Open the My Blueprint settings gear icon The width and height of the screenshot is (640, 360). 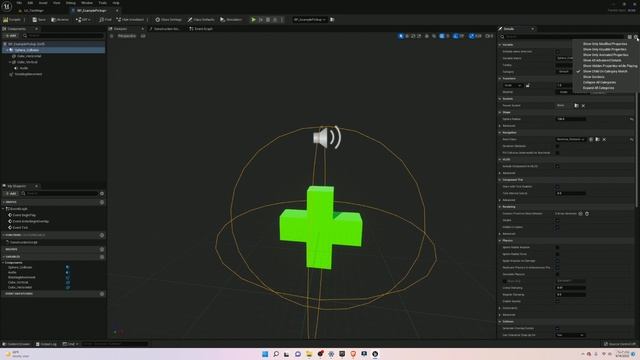(102, 193)
